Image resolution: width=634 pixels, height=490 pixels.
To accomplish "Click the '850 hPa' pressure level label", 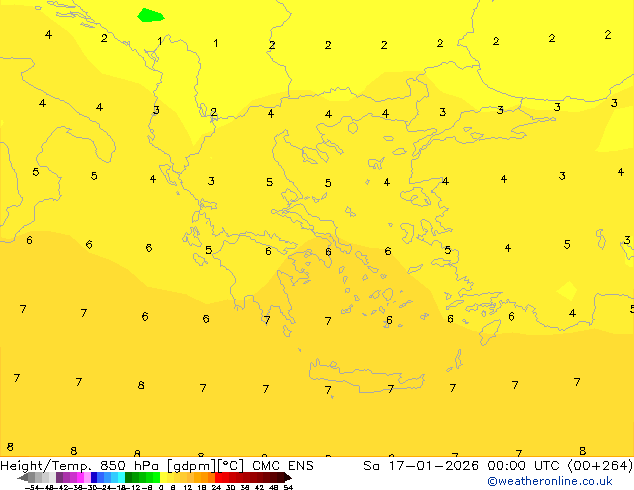I will click(129, 466).
